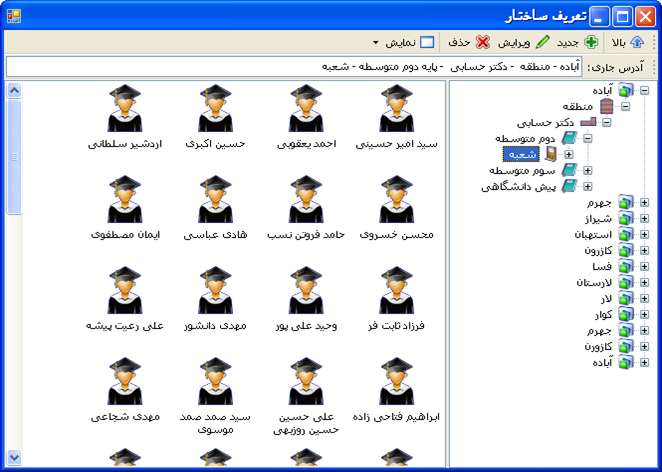Select the پیش دانشگاهی grade in the tree

518,187
